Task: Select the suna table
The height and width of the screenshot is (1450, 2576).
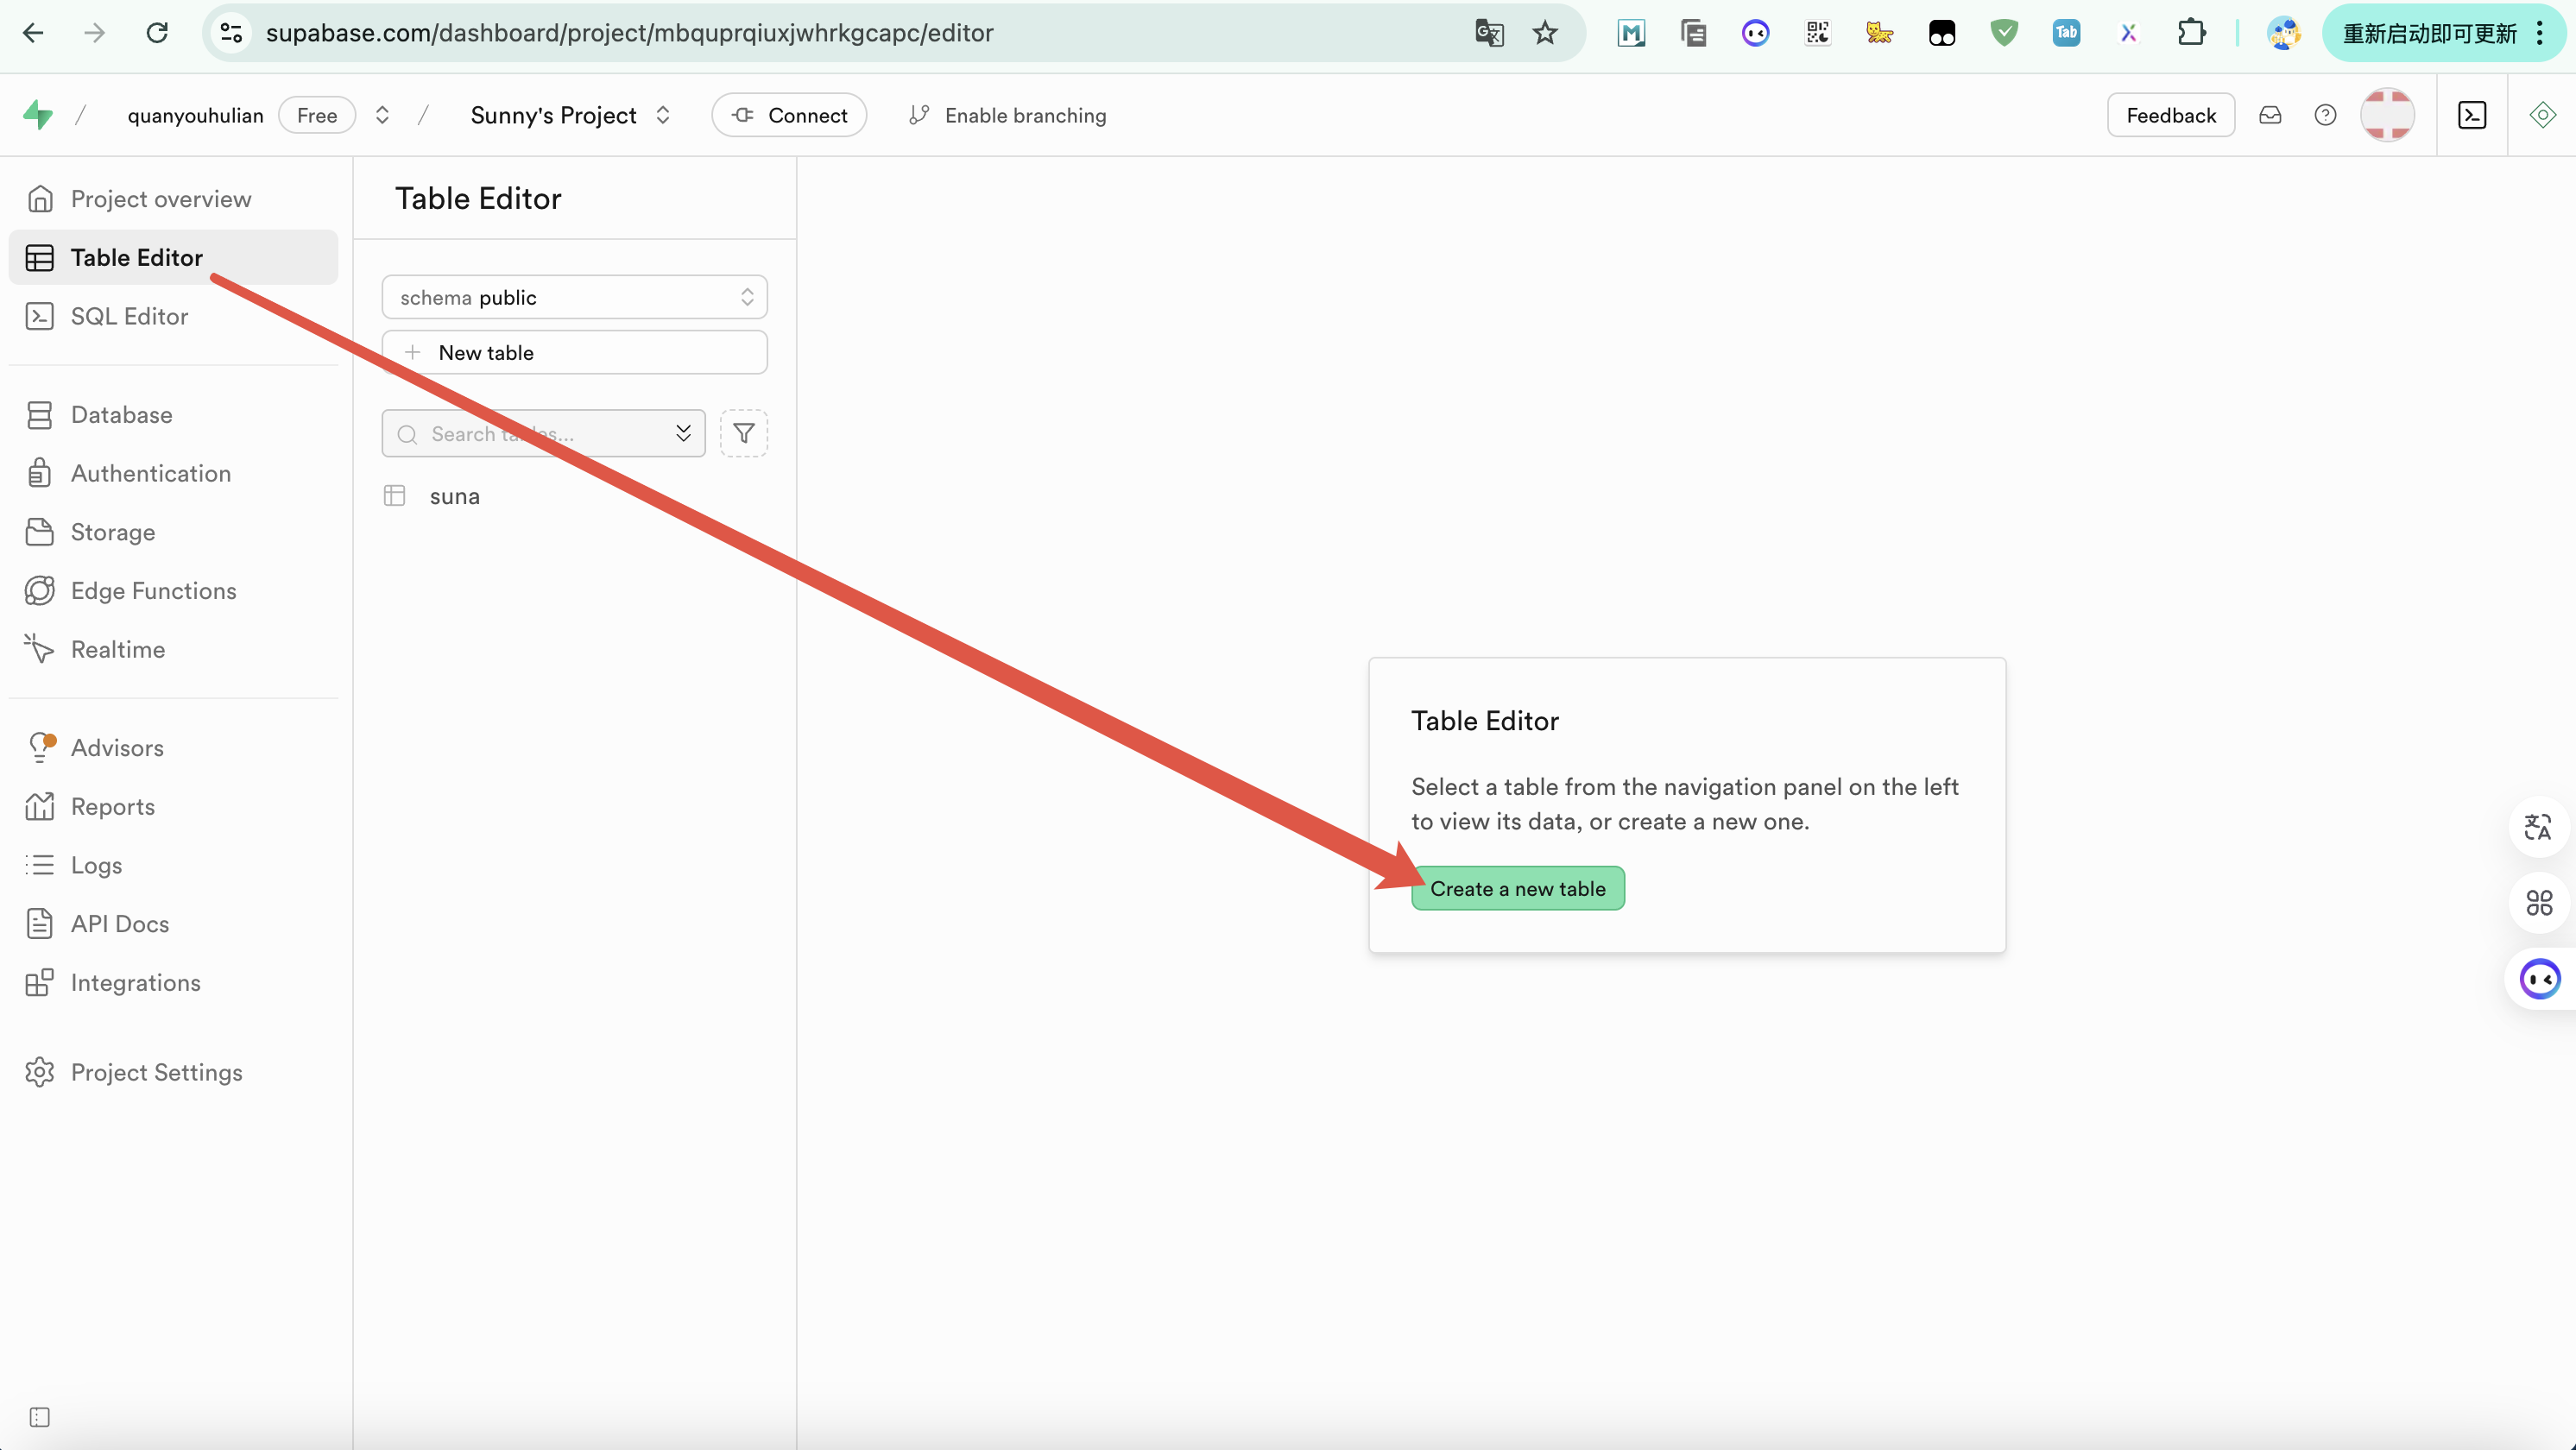Action: pos(454,496)
